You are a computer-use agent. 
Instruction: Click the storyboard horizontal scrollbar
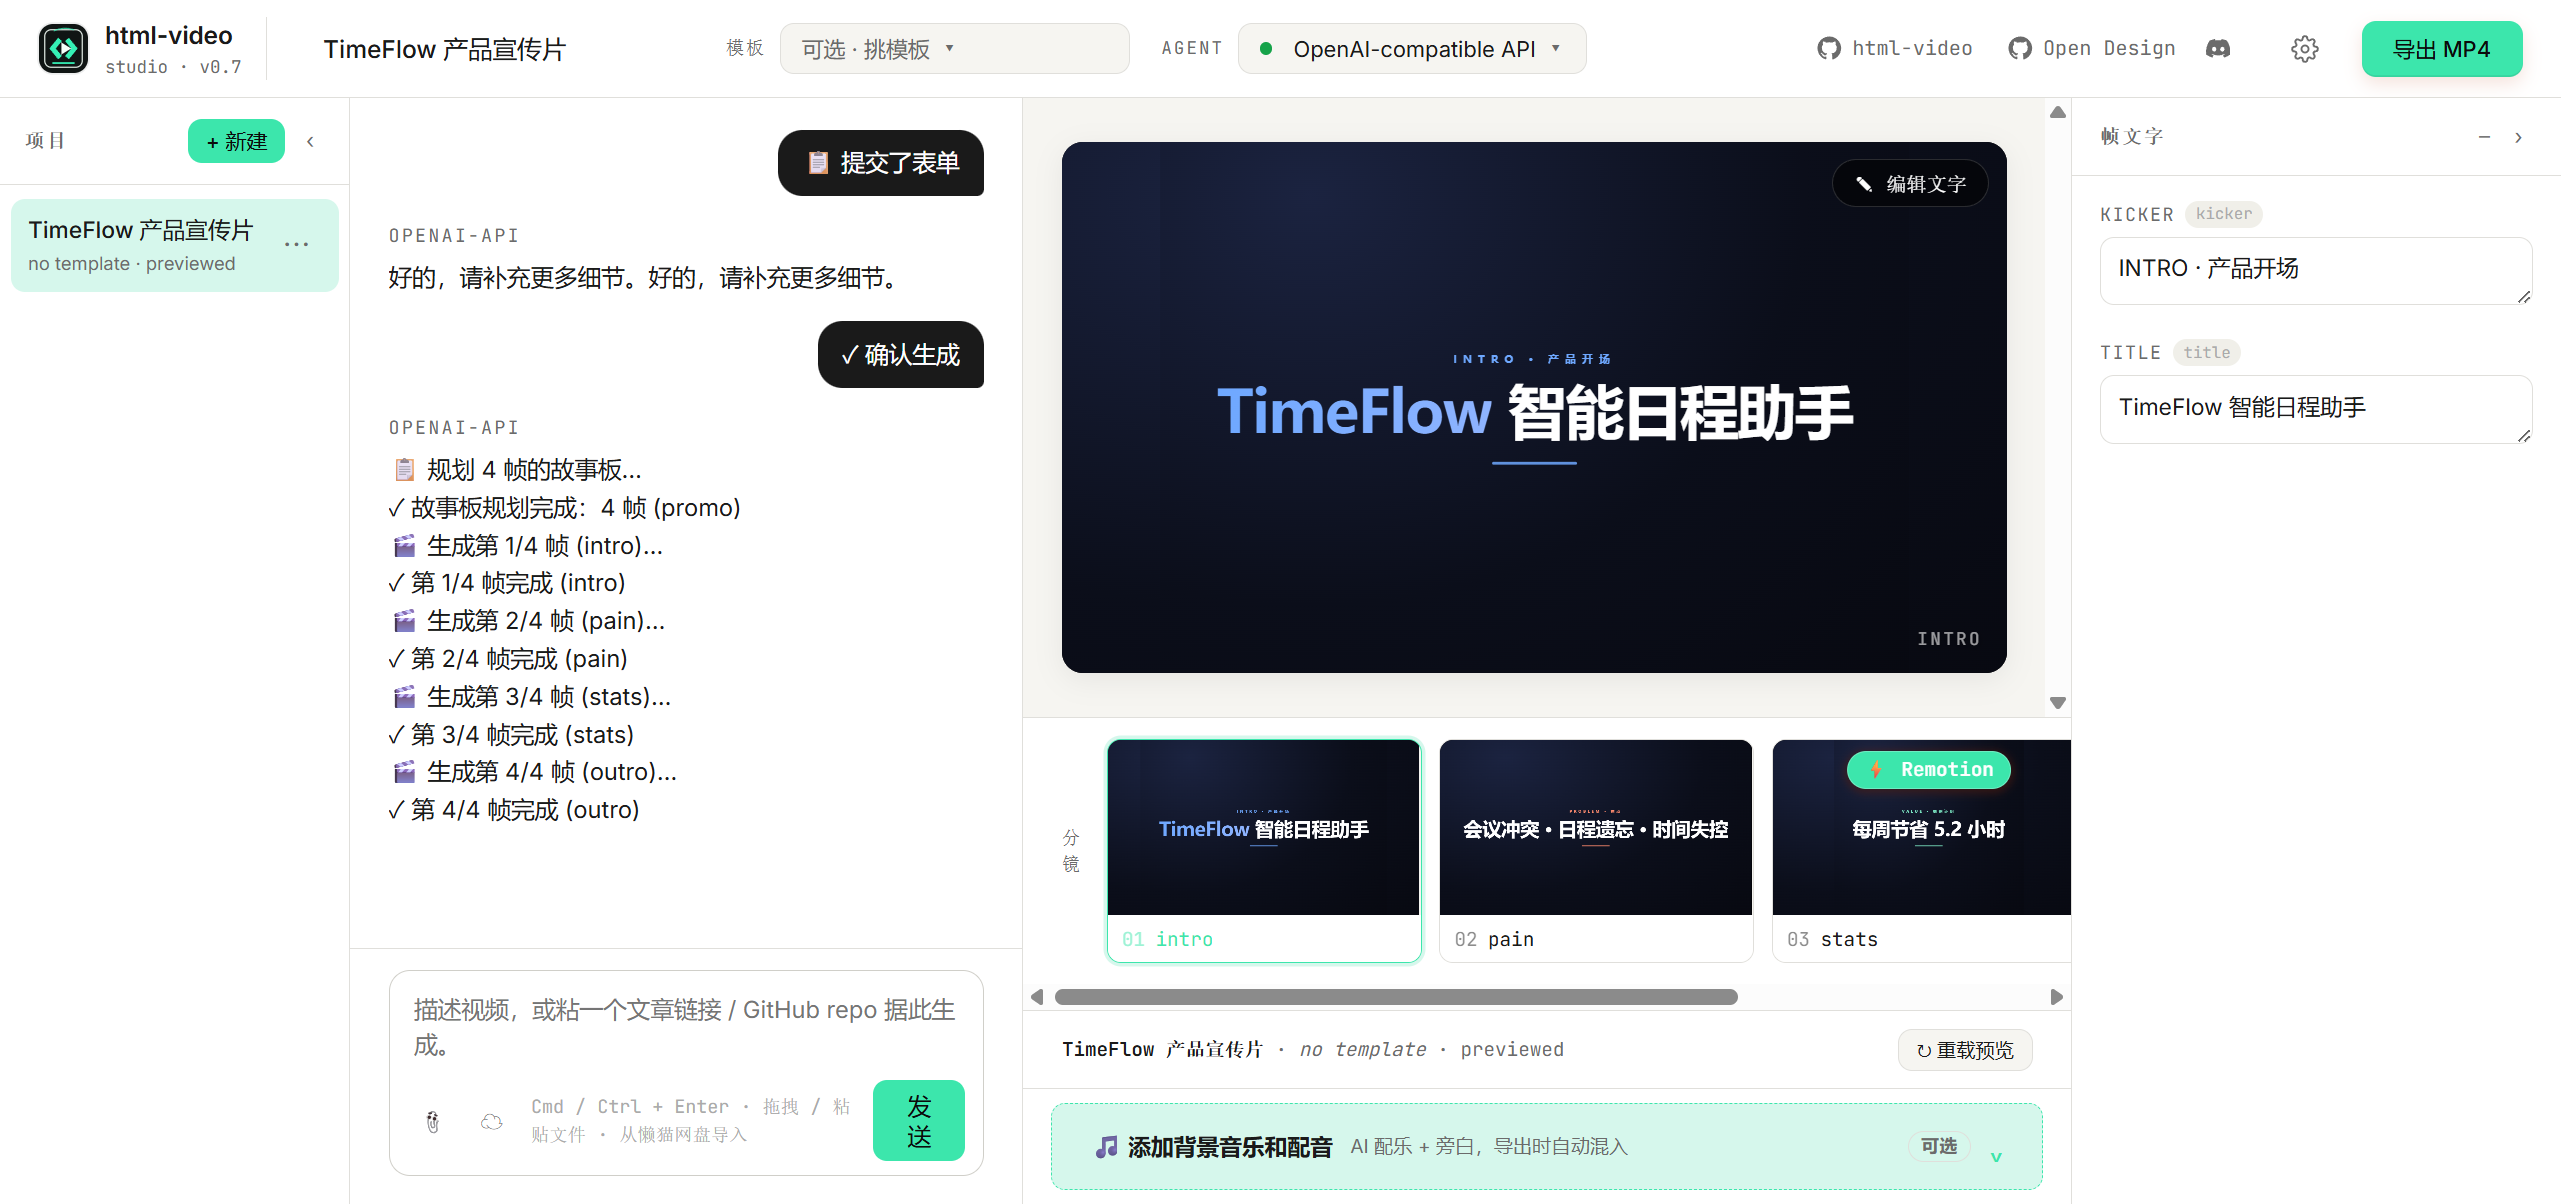[x=1396, y=997]
